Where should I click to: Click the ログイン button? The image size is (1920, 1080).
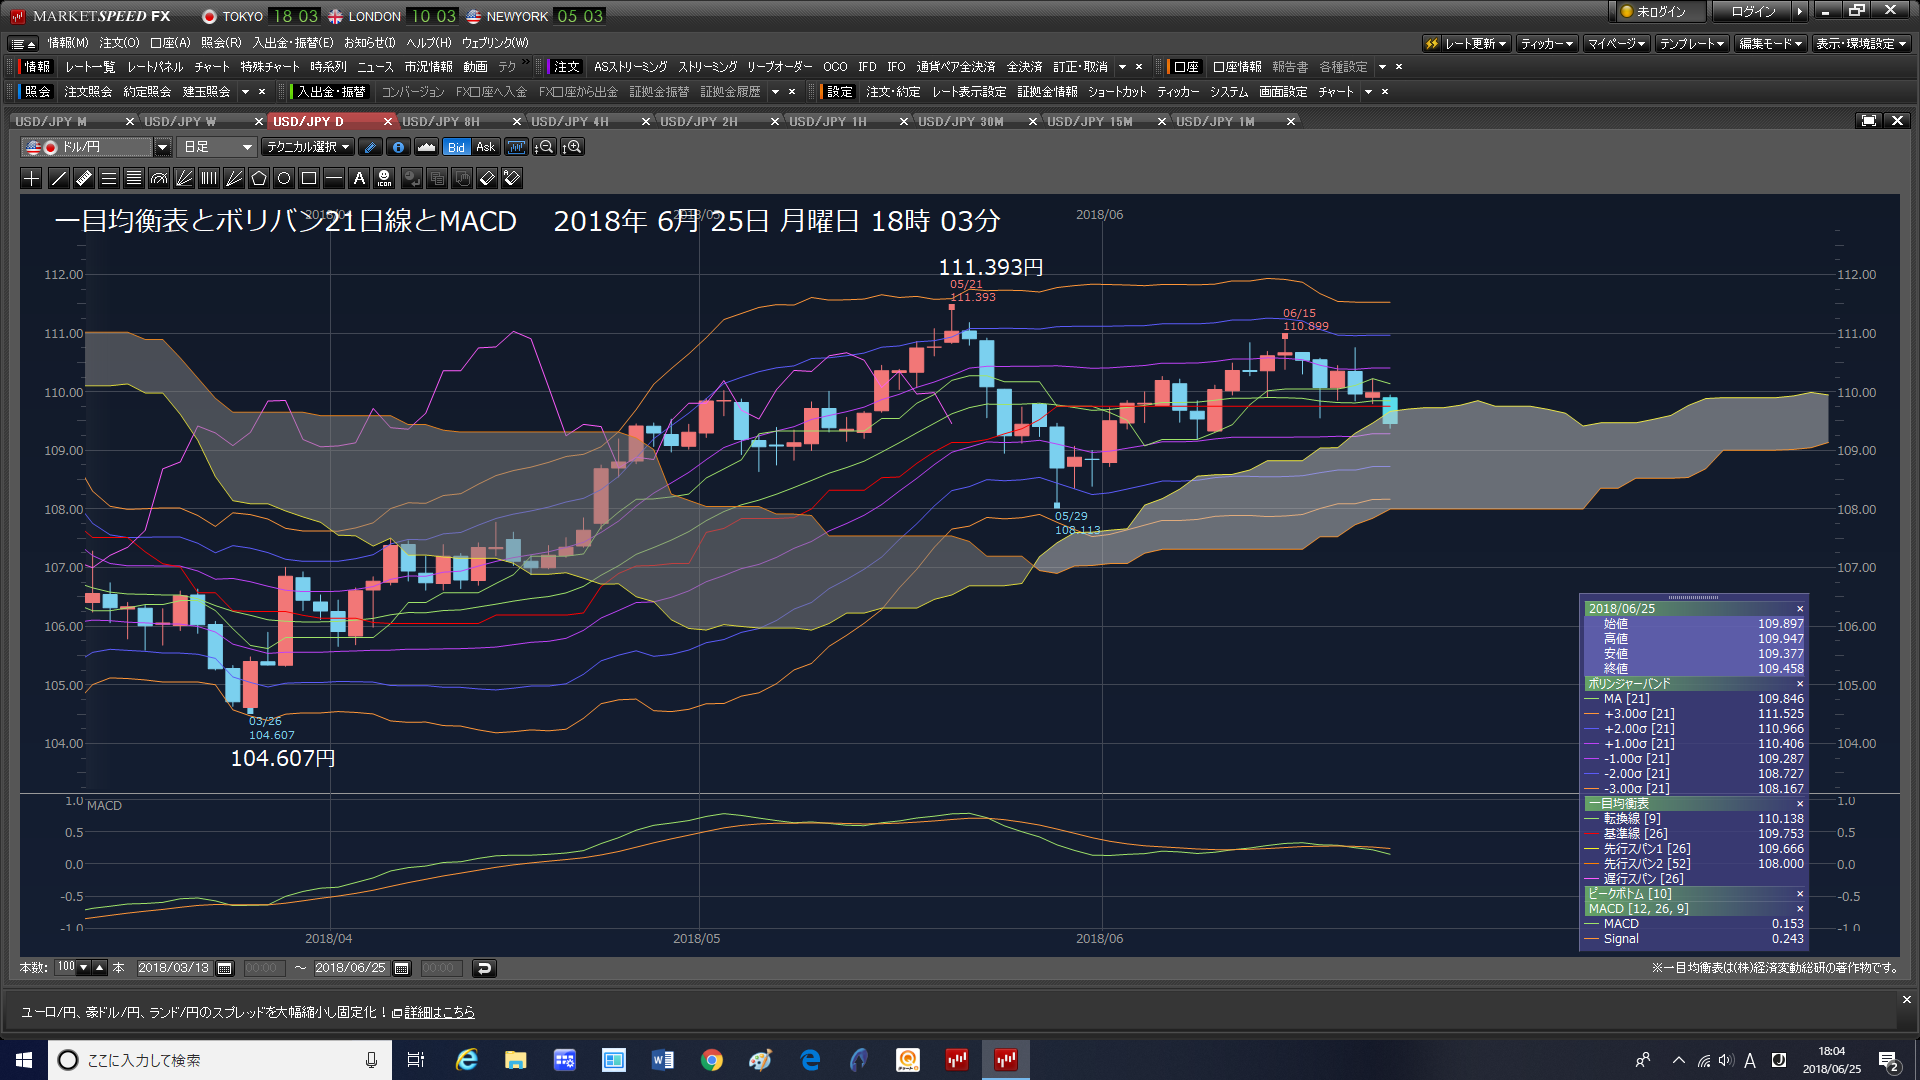[x=1753, y=12]
